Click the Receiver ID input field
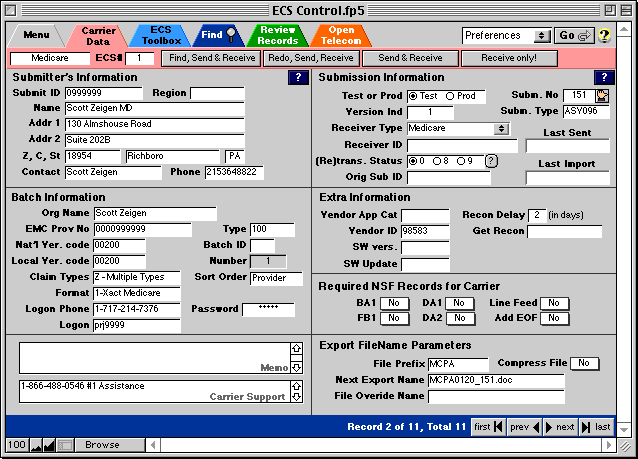This screenshot has height=459, width=638. 462,145
